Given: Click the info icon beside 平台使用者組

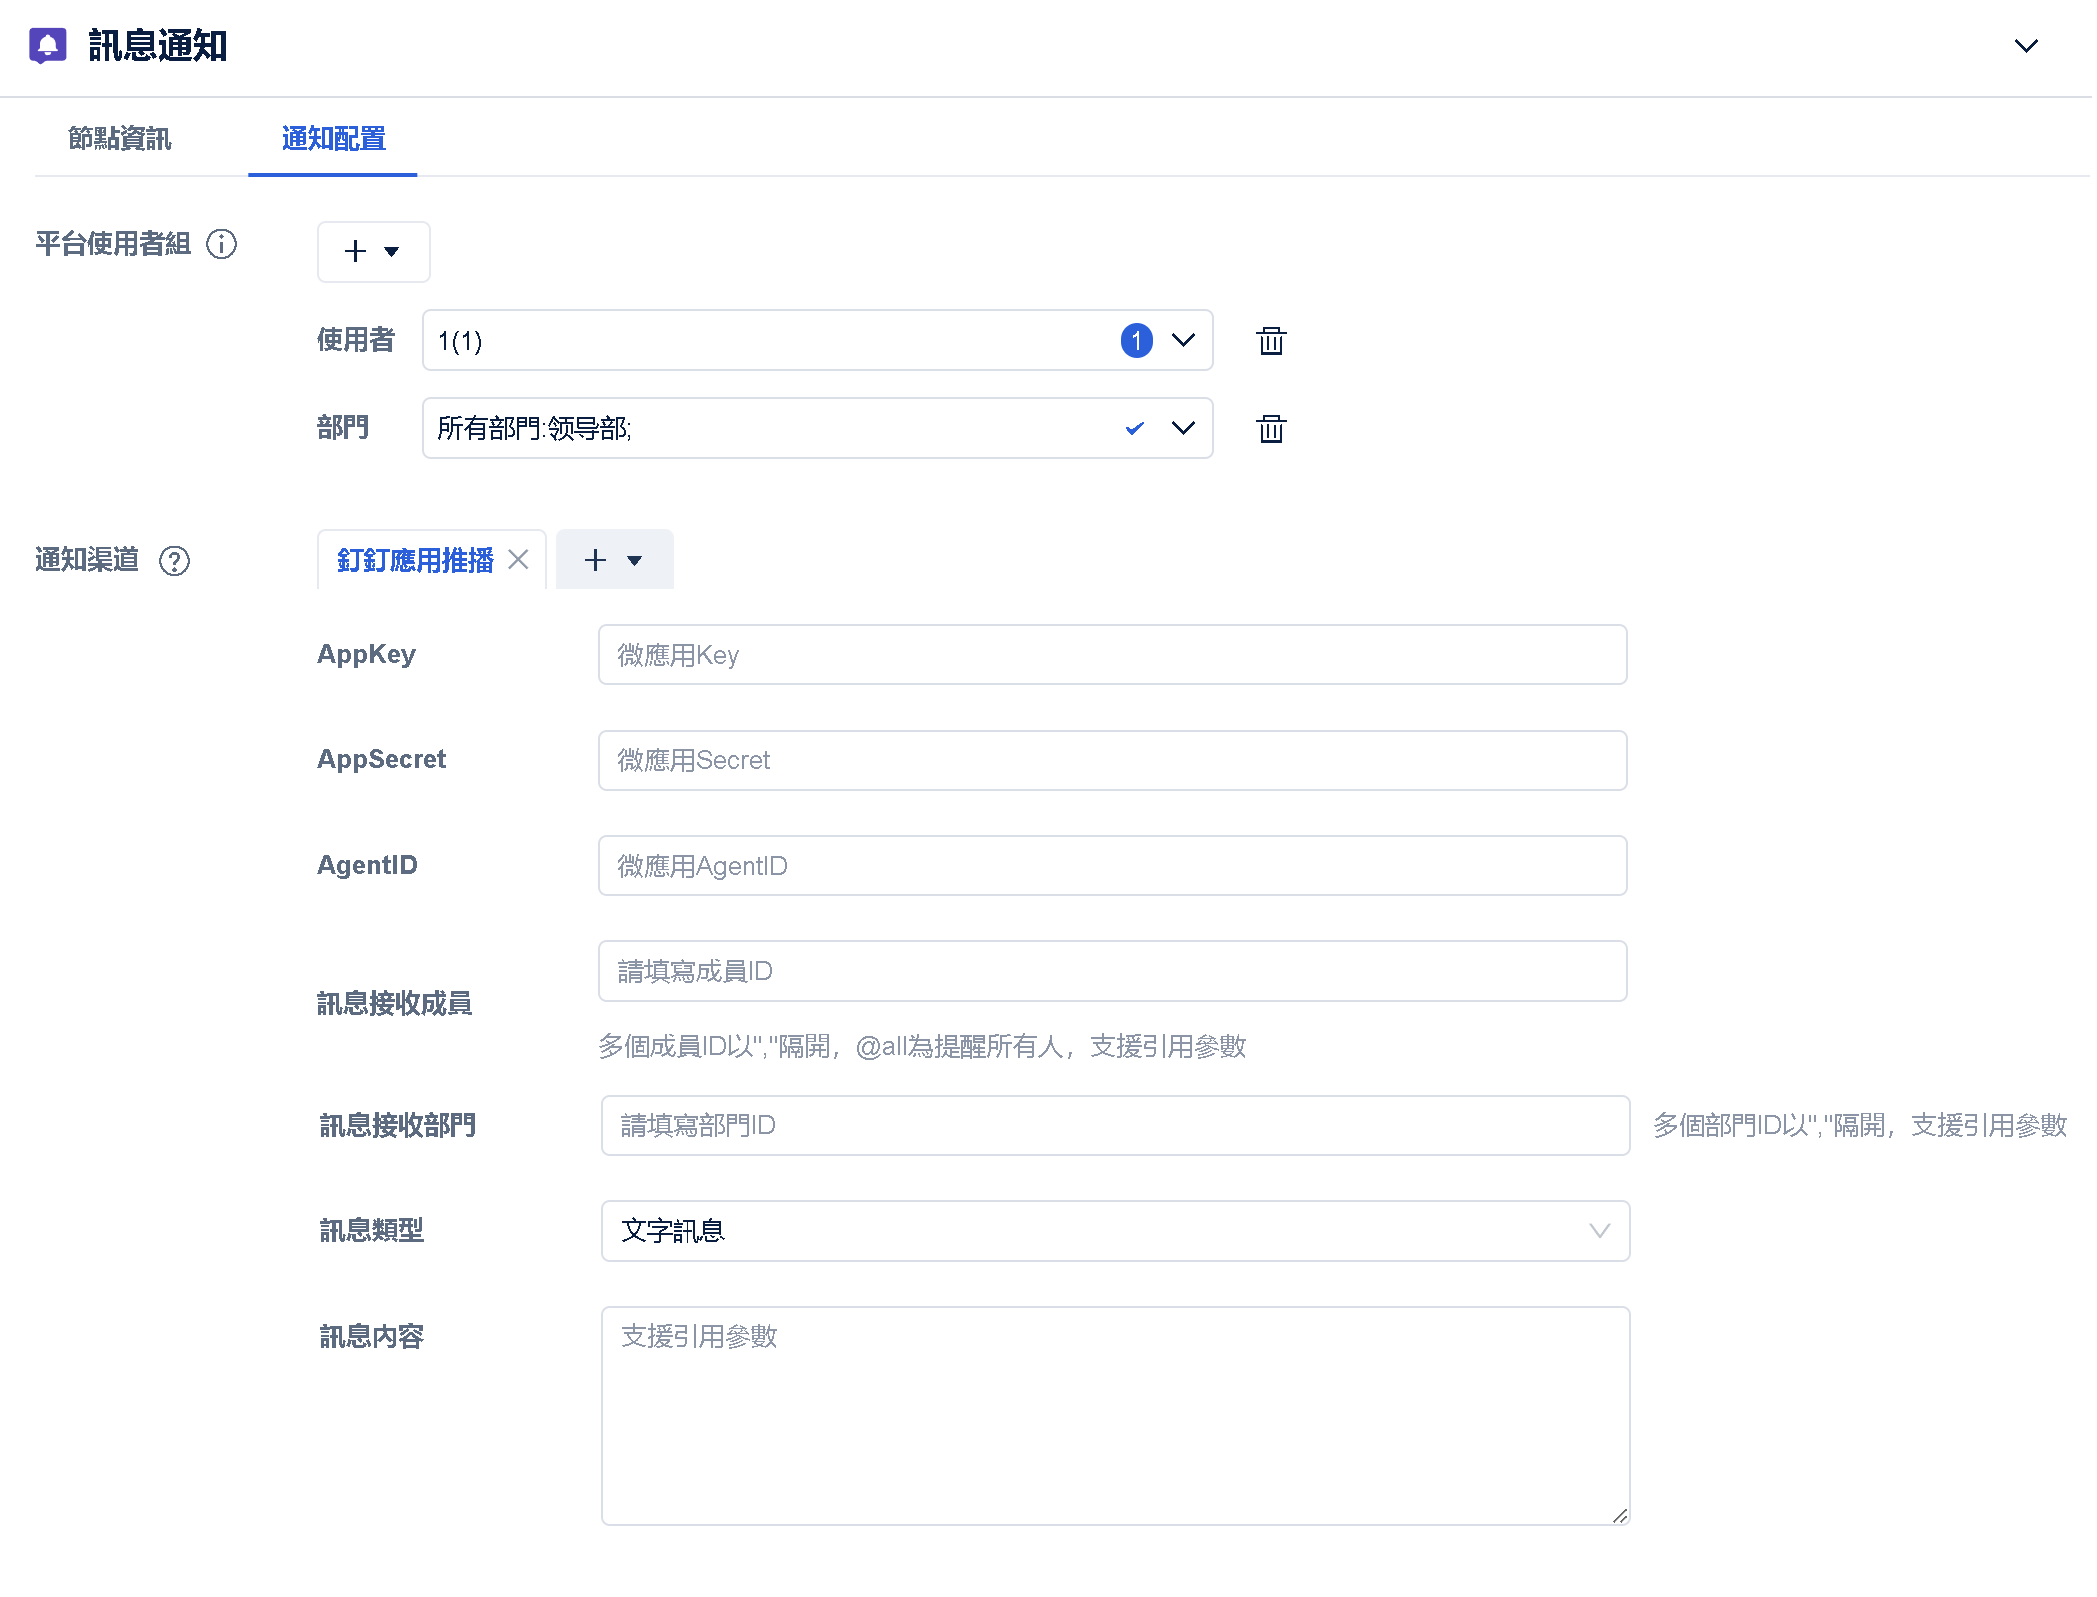Looking at the screenshot, I should click(x=221, y=244).
